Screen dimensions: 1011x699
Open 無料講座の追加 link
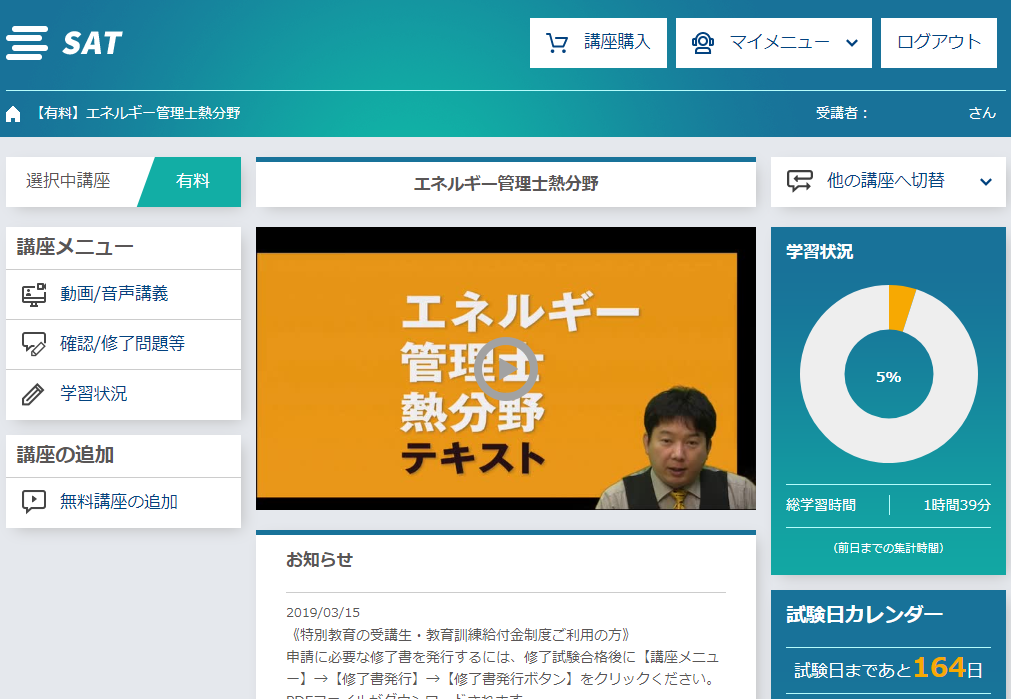coord(119,502)
